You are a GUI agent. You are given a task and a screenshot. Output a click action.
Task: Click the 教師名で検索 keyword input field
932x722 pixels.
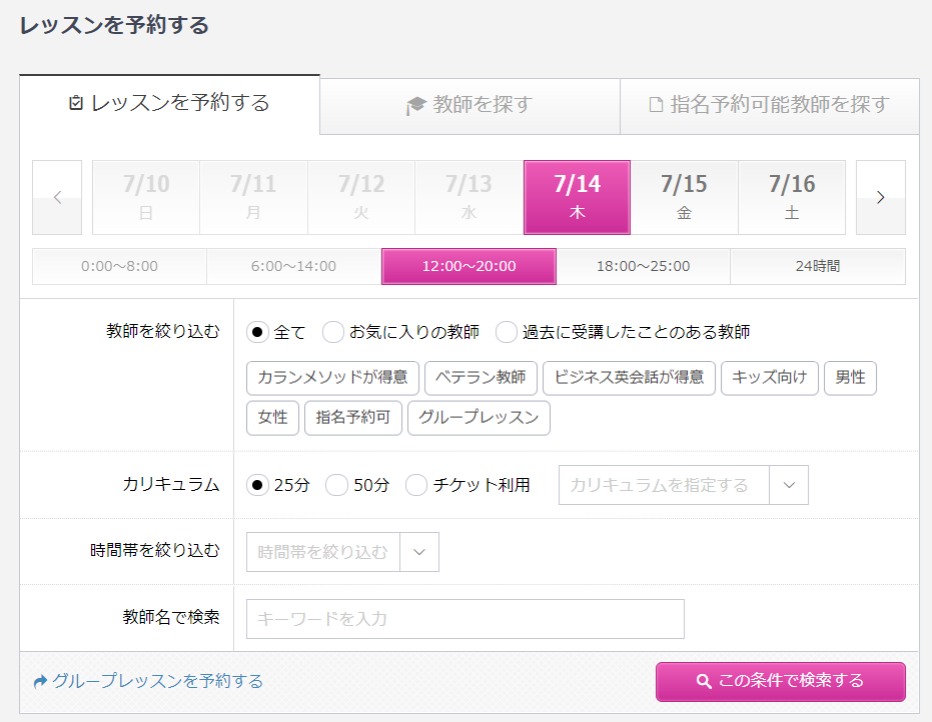(465, 619)
